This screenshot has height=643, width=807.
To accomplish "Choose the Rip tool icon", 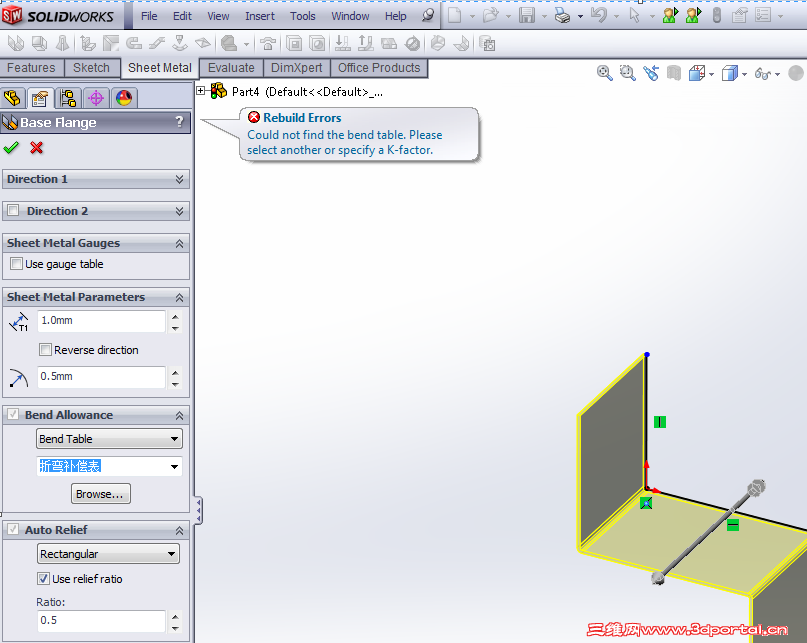I will point(437,44).
